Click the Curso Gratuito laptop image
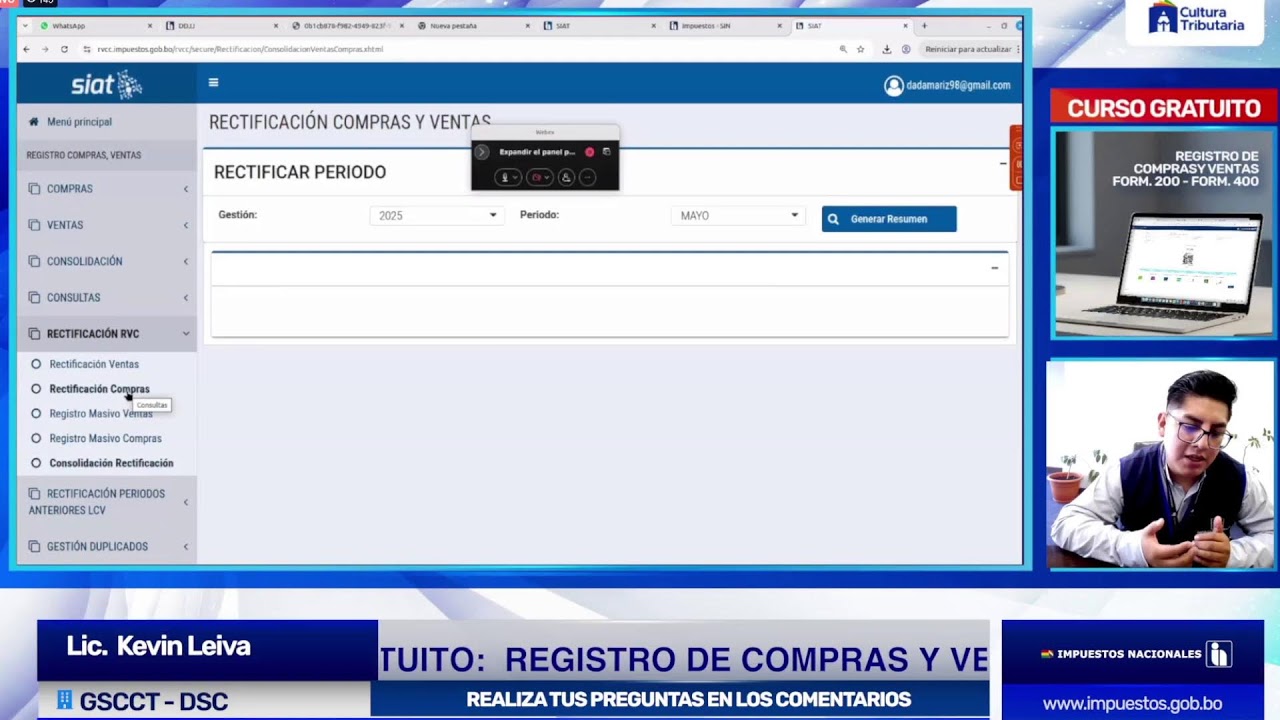This screenshot has height=720, width=1280. pyautogui.click(x=1163, y=235)
